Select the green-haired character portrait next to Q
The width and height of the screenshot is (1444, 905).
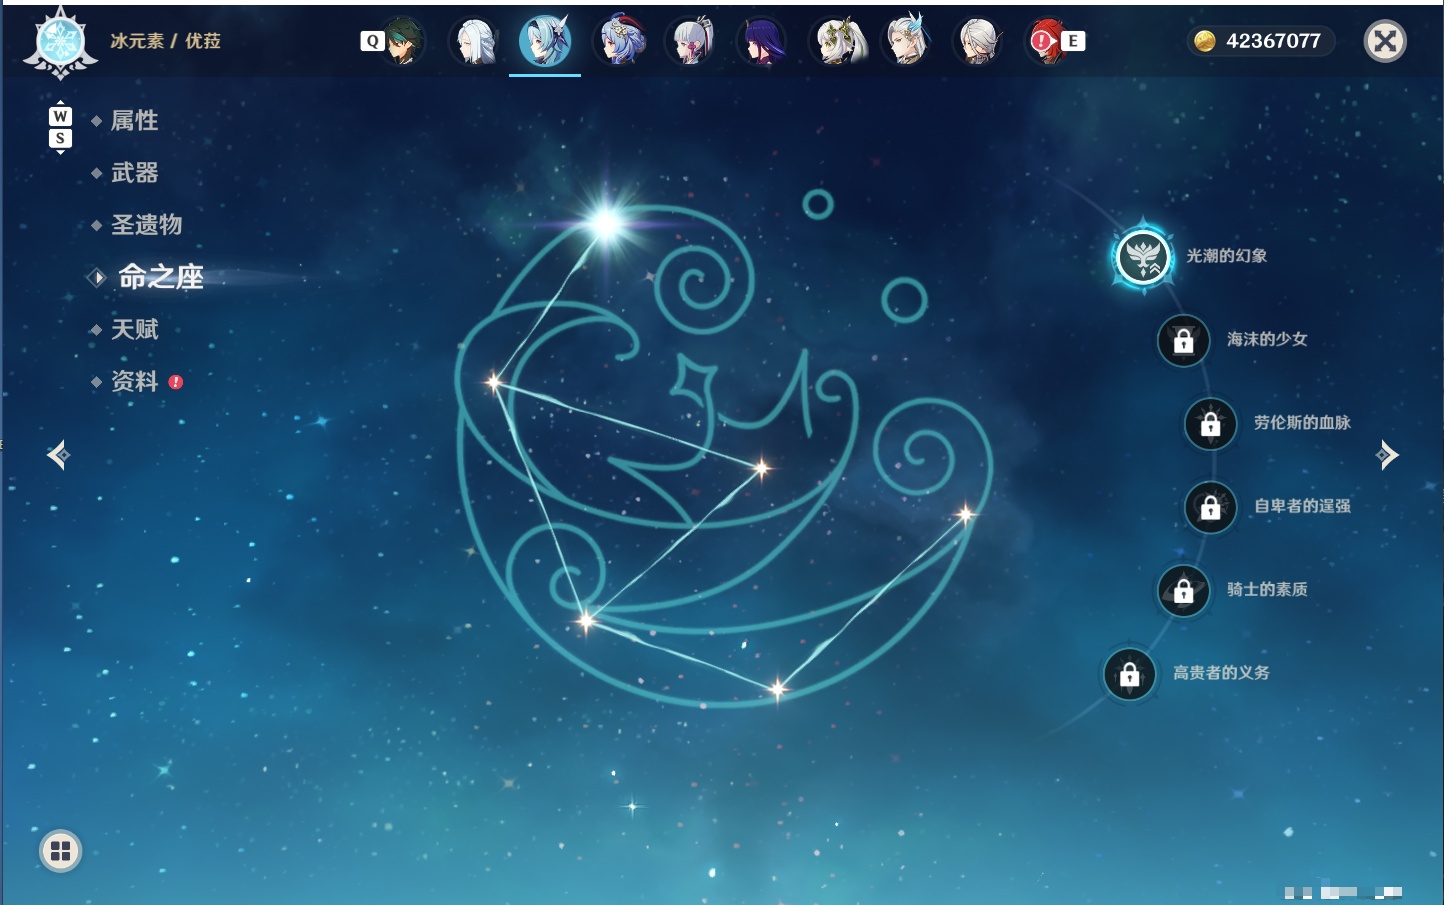point(403,41)
